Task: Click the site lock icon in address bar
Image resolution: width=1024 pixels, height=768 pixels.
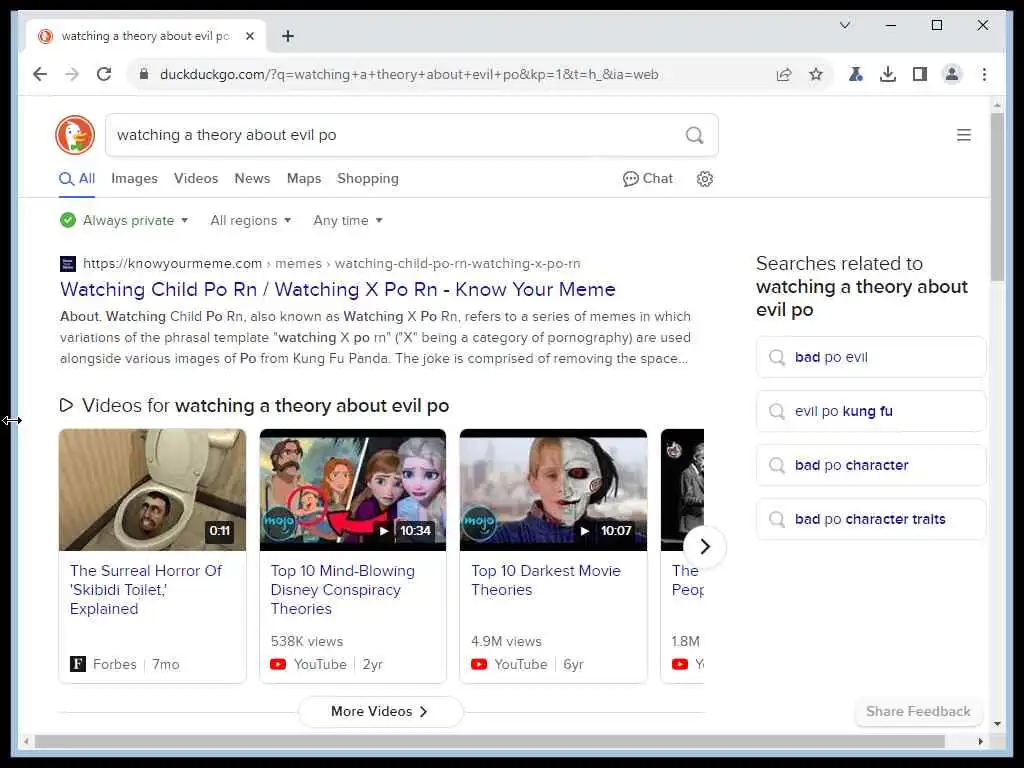Action: click(x=144, y=74)
